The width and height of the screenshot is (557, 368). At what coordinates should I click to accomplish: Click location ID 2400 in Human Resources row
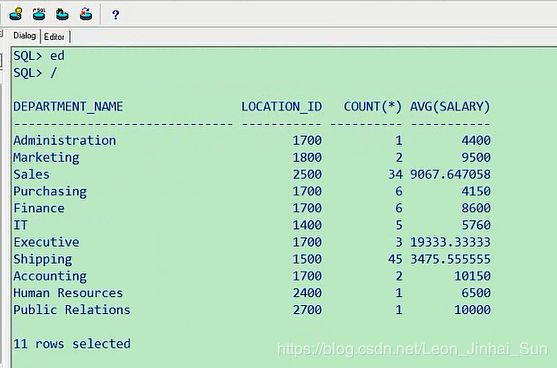tap(307, 293)
